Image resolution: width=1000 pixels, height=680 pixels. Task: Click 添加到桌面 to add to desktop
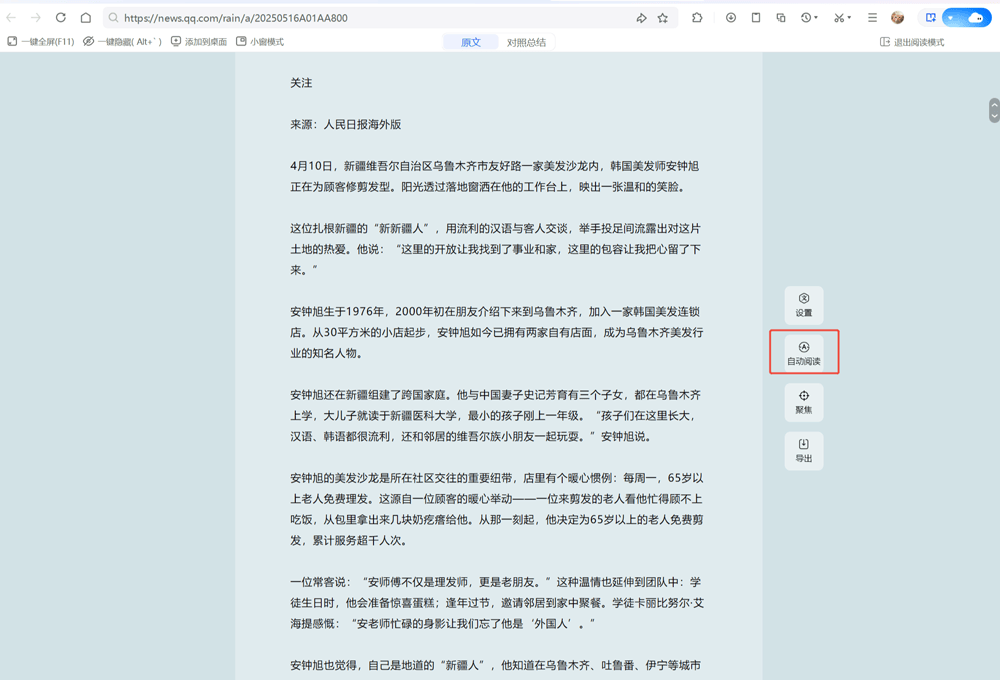(193, 41)
